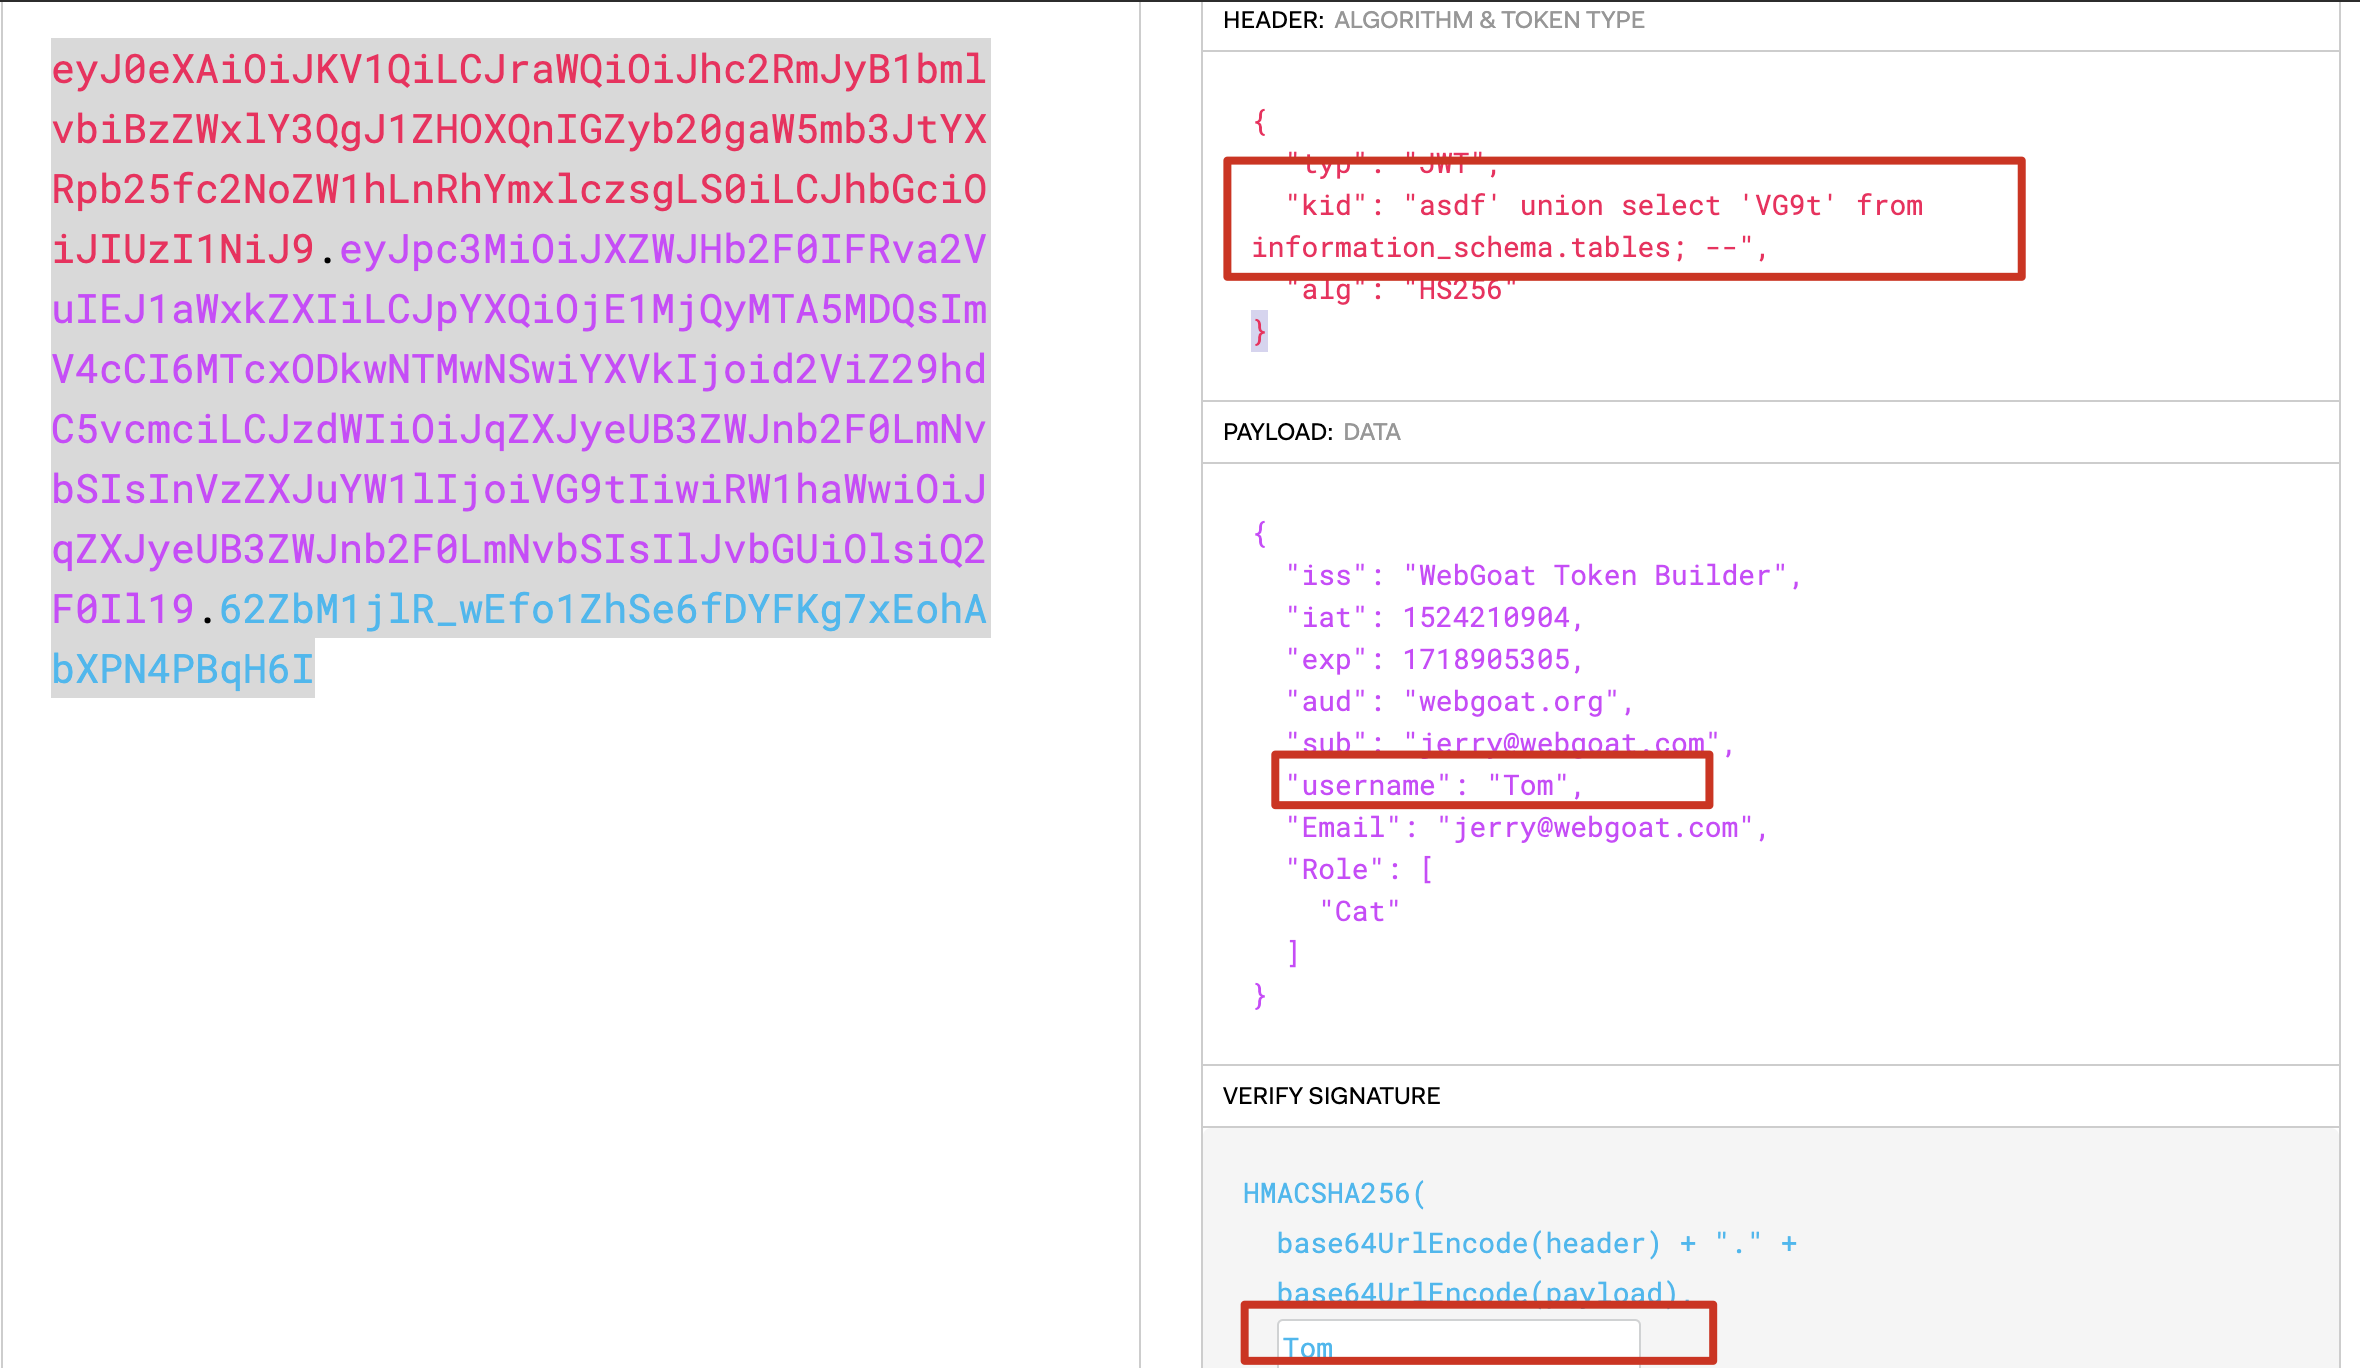Click the closing brace of the header JSON

(1259, 331)
